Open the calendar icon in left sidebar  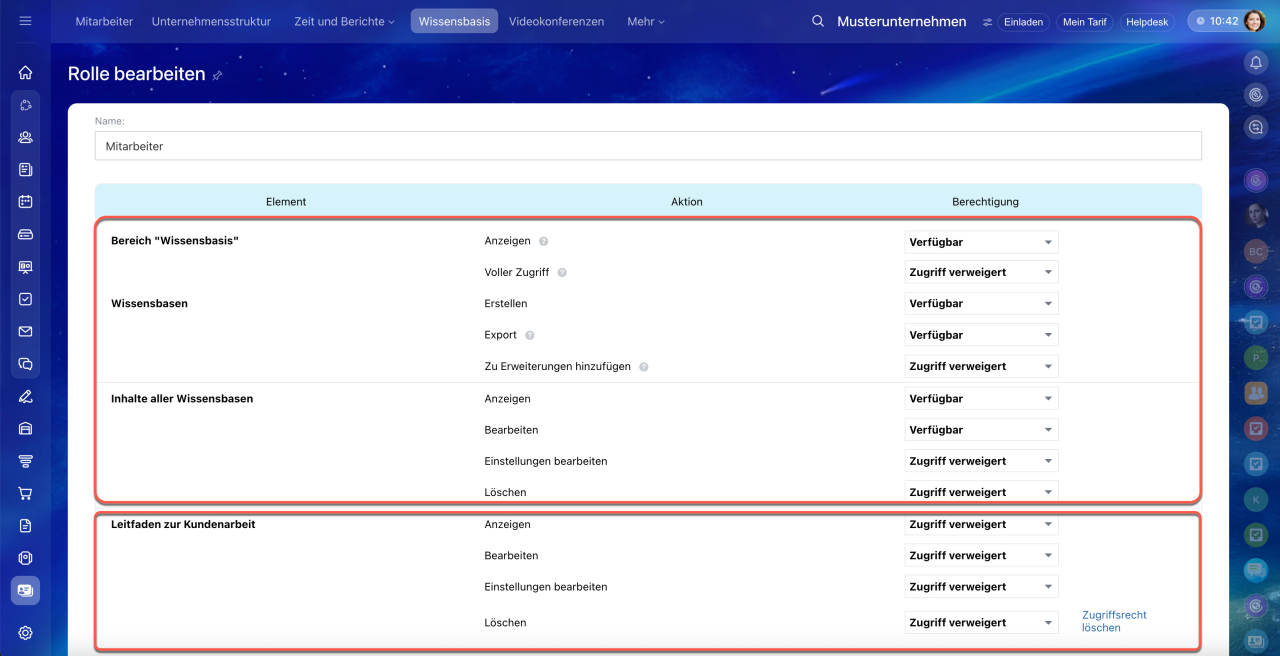25,202
